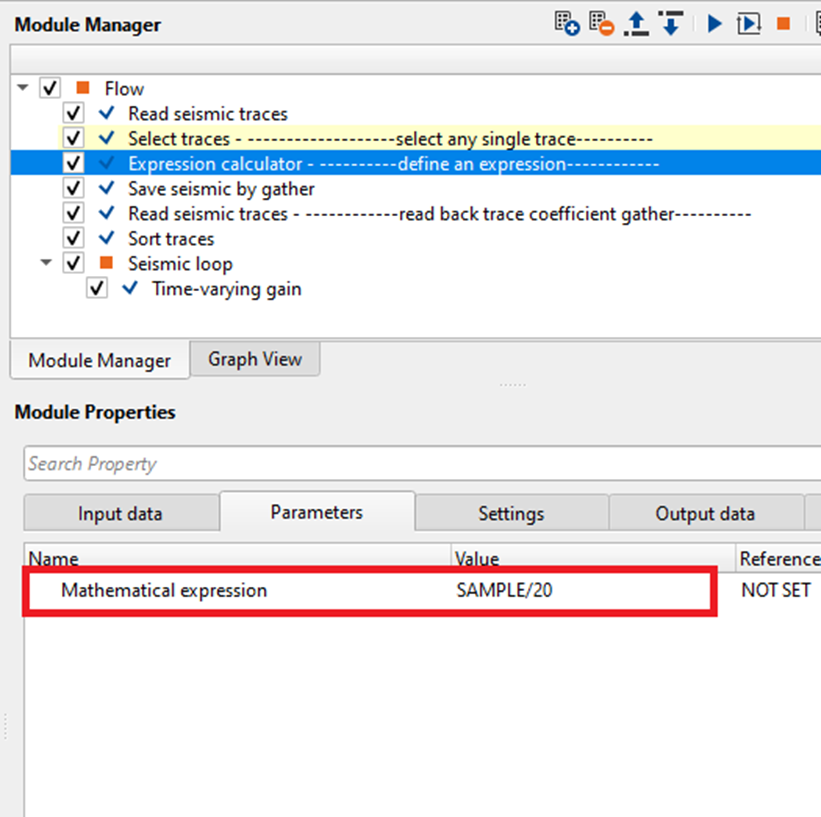Collapse the Flow tree node
This screenshot has width=821, height=817.
[x=23, y=89]
